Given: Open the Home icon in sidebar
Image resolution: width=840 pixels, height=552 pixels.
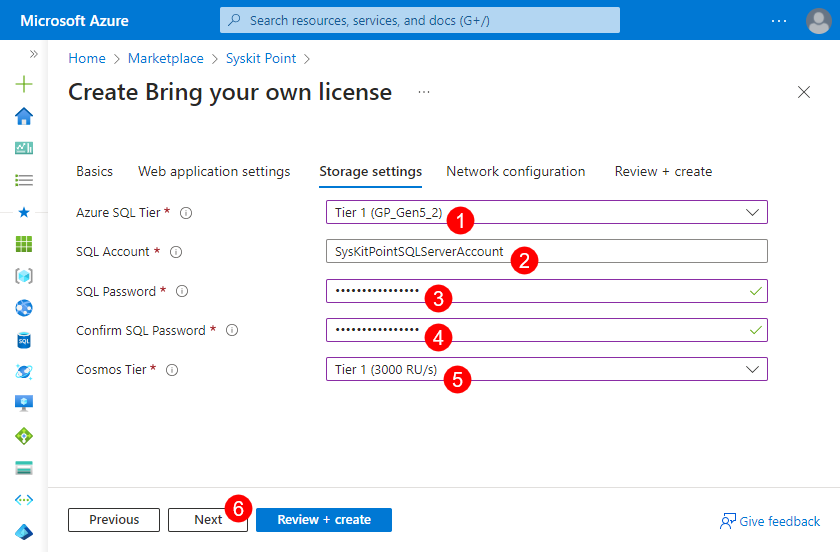Looking at the screenshot, I should coord(24,116).
